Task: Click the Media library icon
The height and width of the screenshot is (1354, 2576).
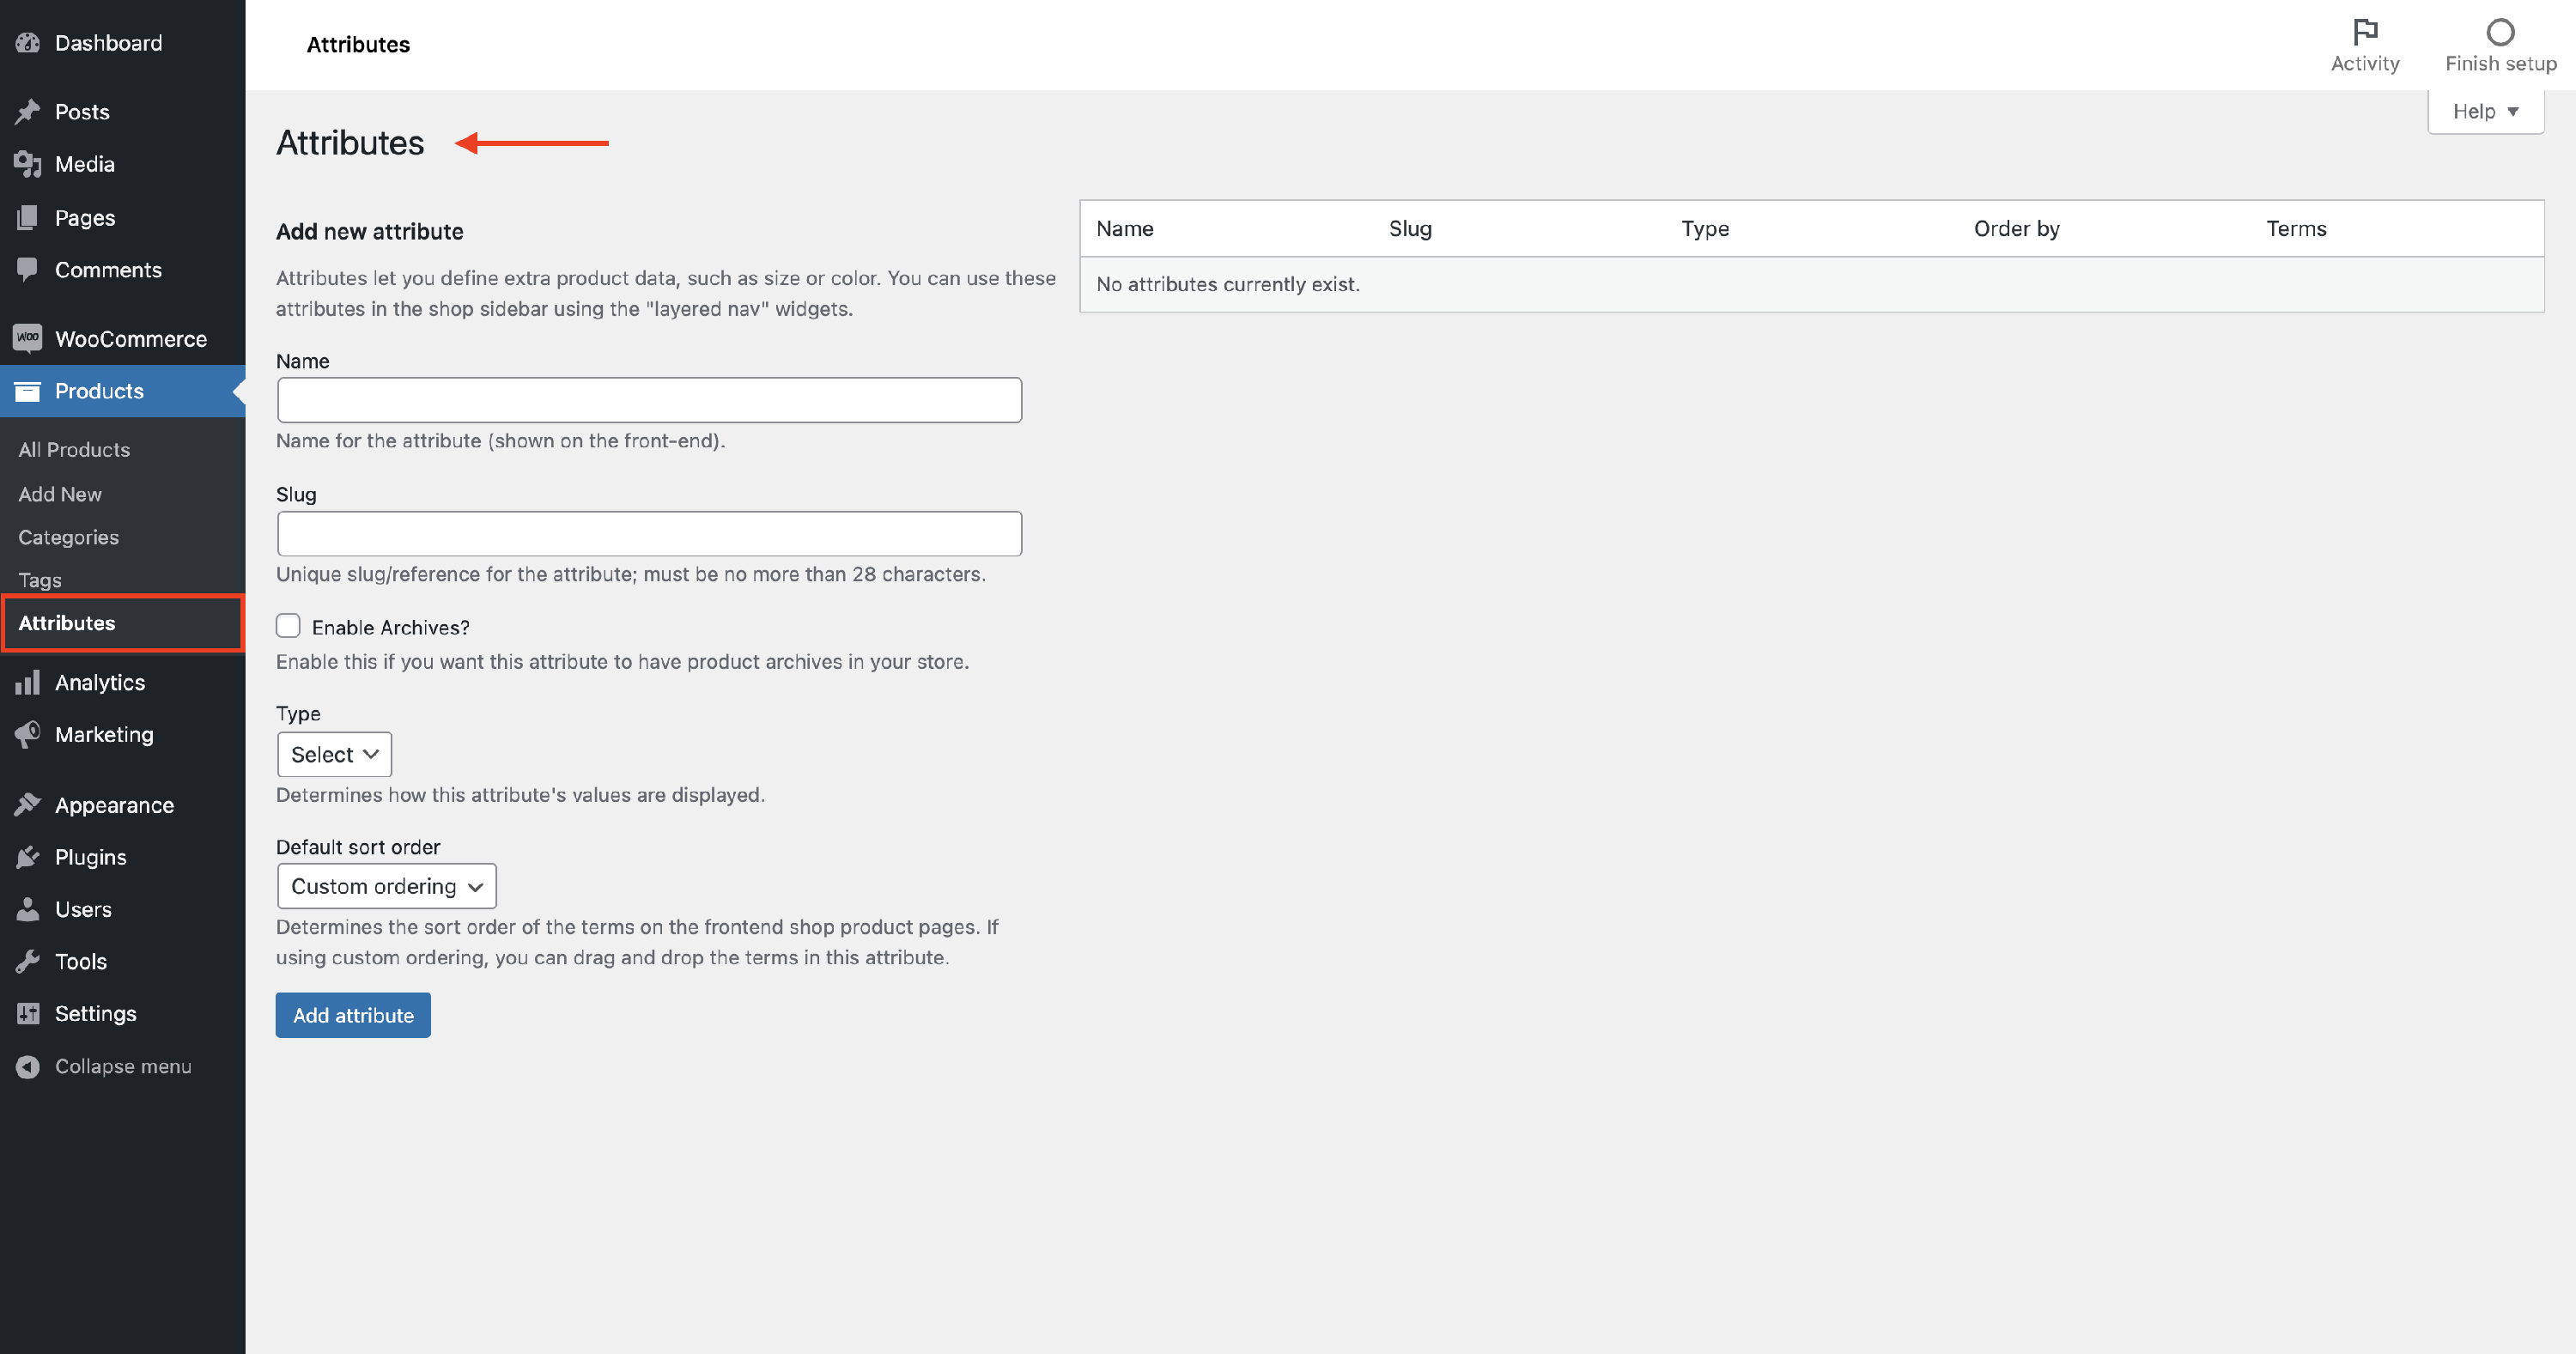Action: pos(28,164)
